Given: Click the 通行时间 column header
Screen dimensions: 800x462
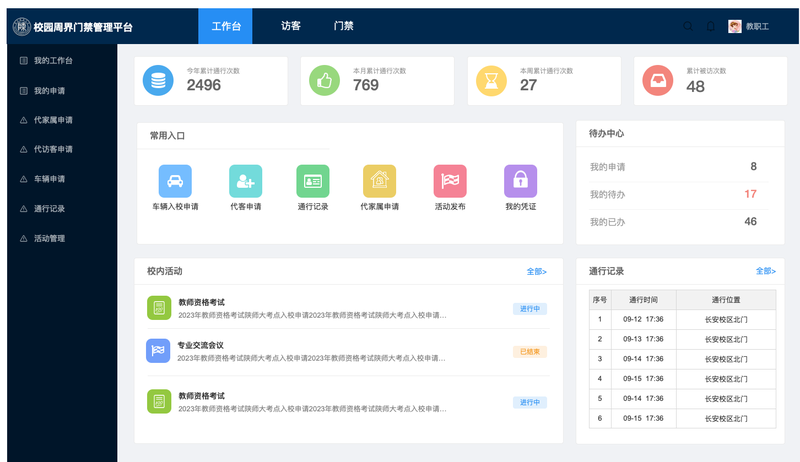Looking at the screenshot, I should click(643, 300).
